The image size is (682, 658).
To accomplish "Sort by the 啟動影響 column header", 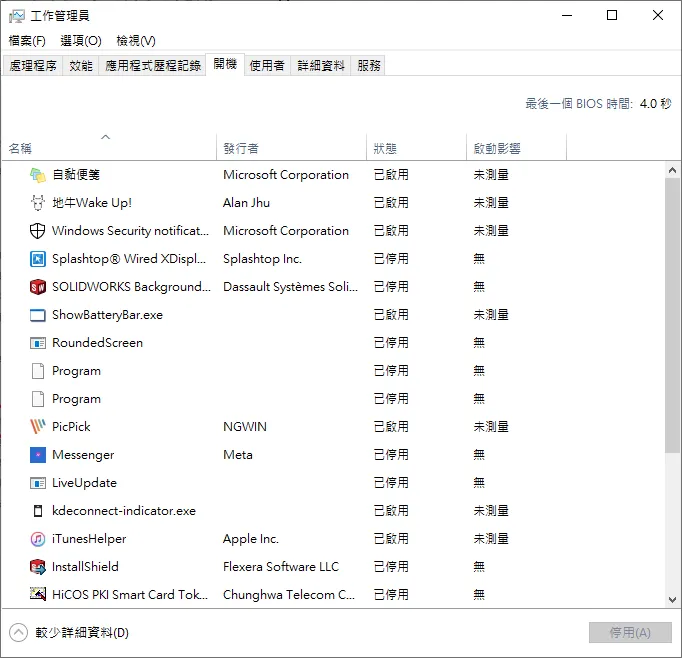I will 516,147.
